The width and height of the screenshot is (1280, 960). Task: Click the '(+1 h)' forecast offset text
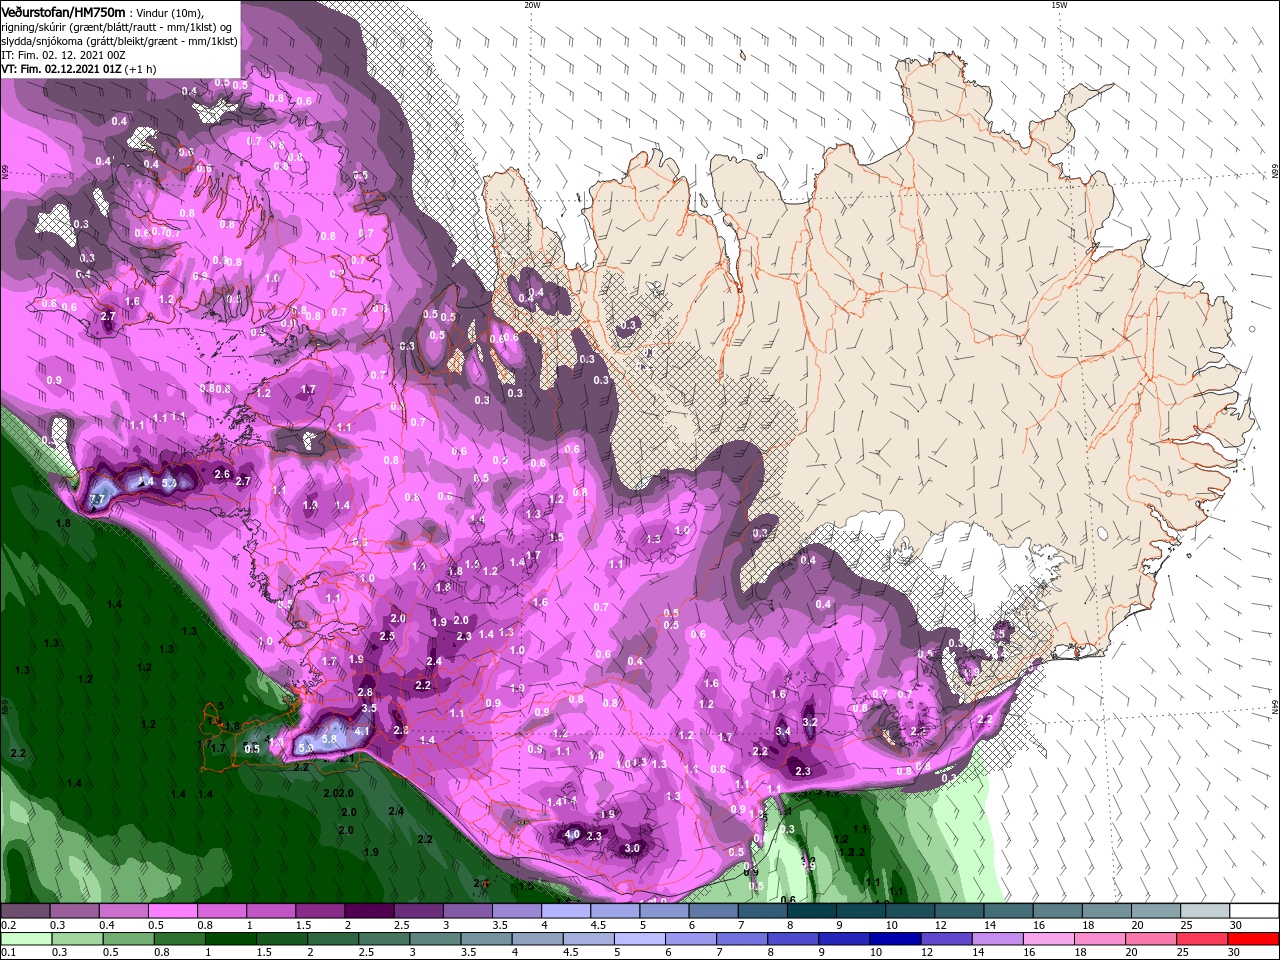(x=141, y=69)
